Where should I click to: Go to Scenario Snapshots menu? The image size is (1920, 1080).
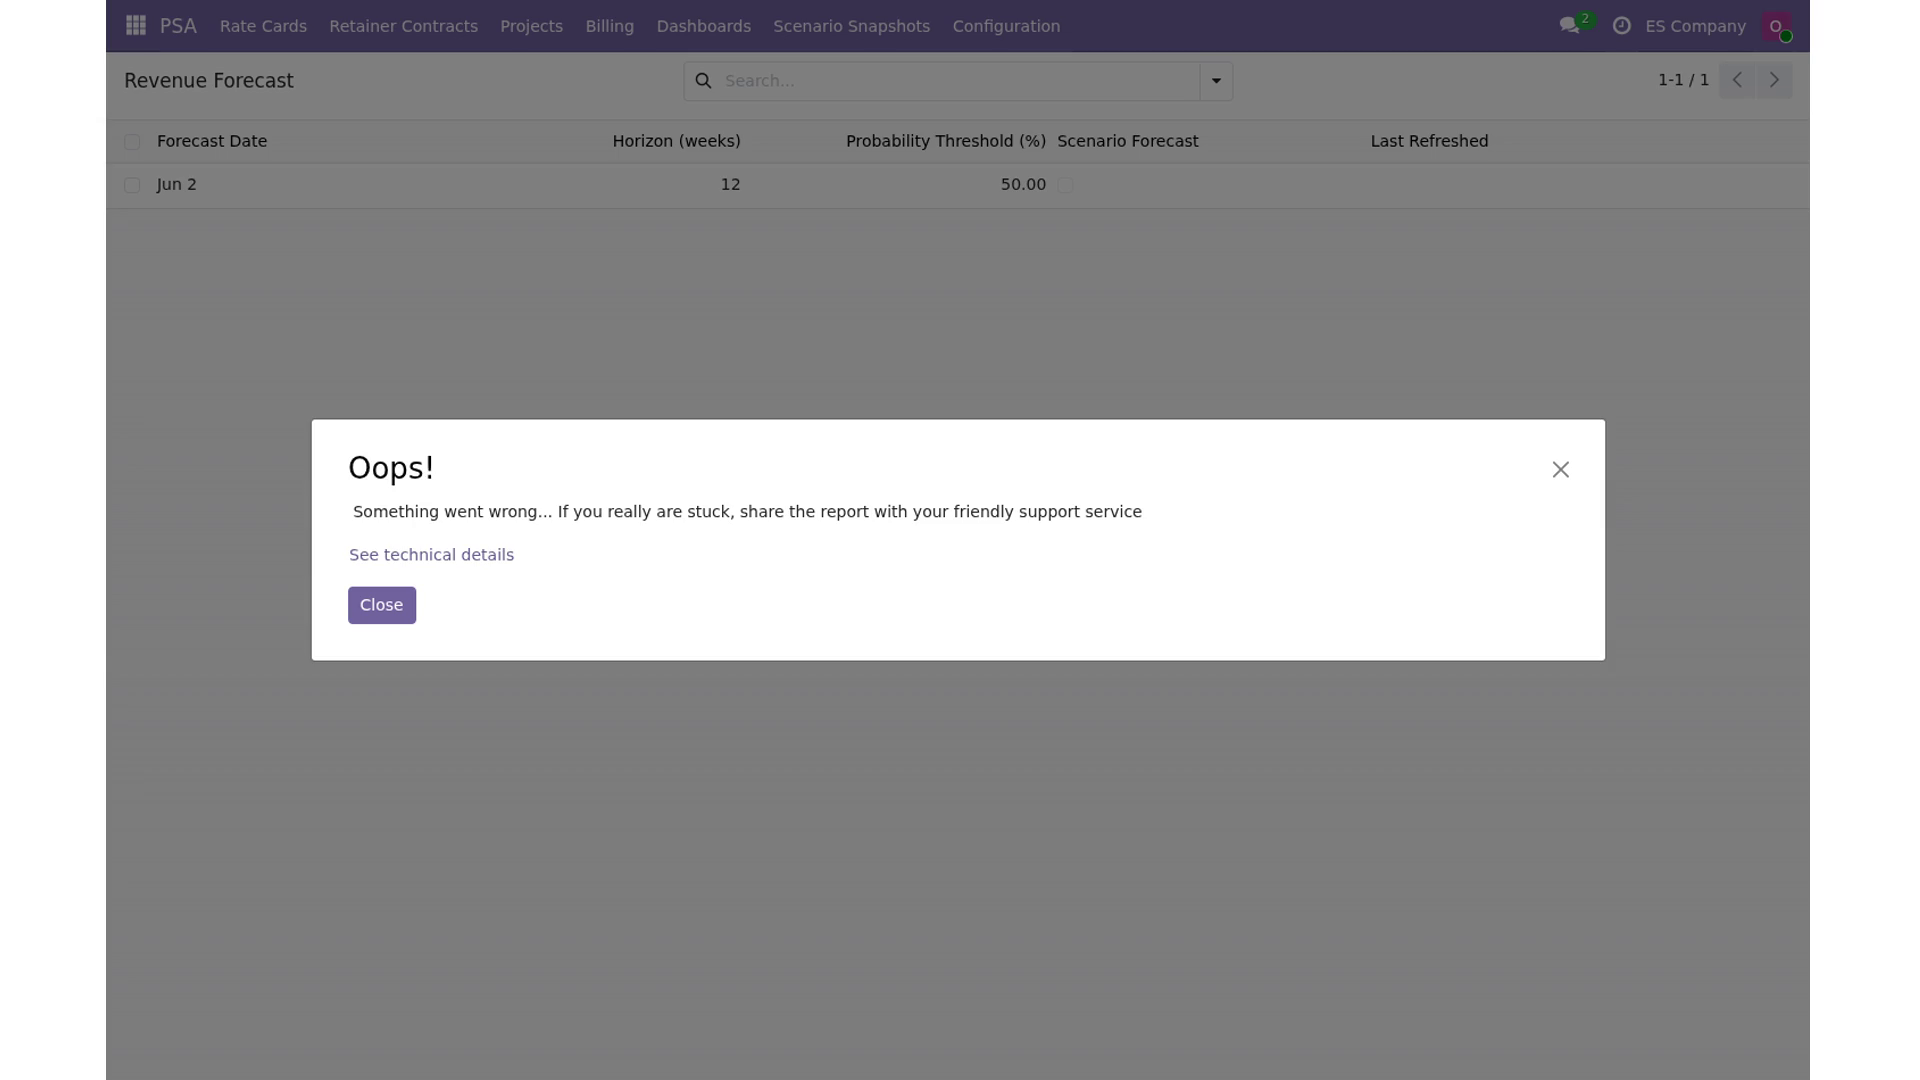coord(851,26)
